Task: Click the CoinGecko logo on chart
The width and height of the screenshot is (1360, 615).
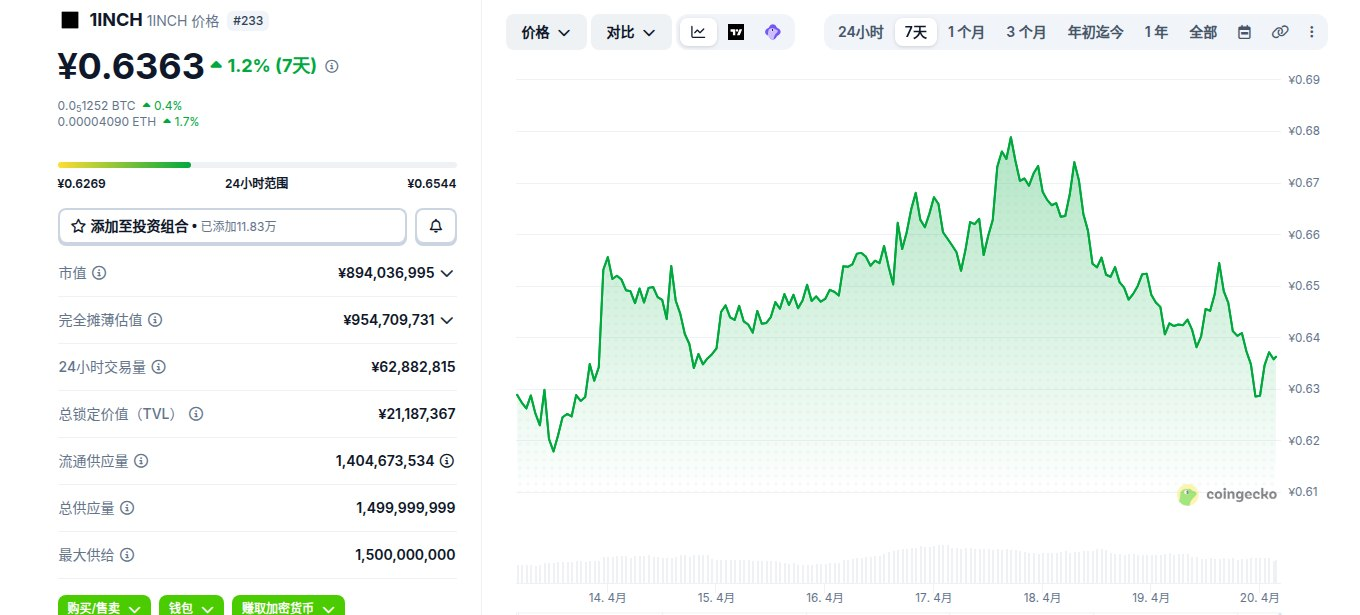Action: tap(1228, 494)
